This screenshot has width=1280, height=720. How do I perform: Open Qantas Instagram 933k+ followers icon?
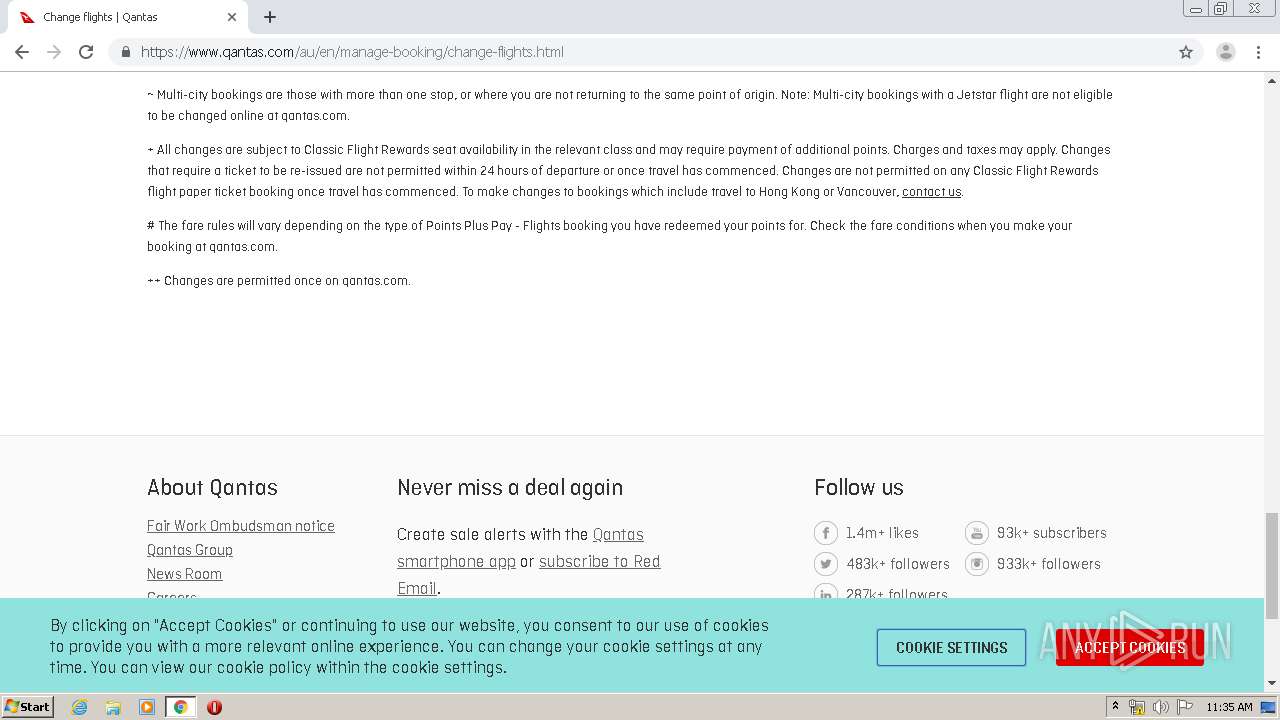[976, 564]
